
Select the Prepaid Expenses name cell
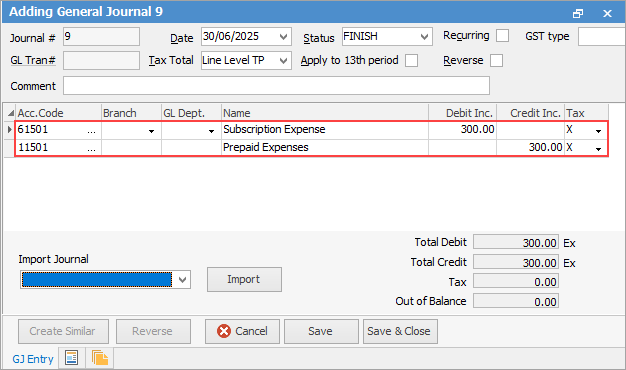(x=325, y=148)
